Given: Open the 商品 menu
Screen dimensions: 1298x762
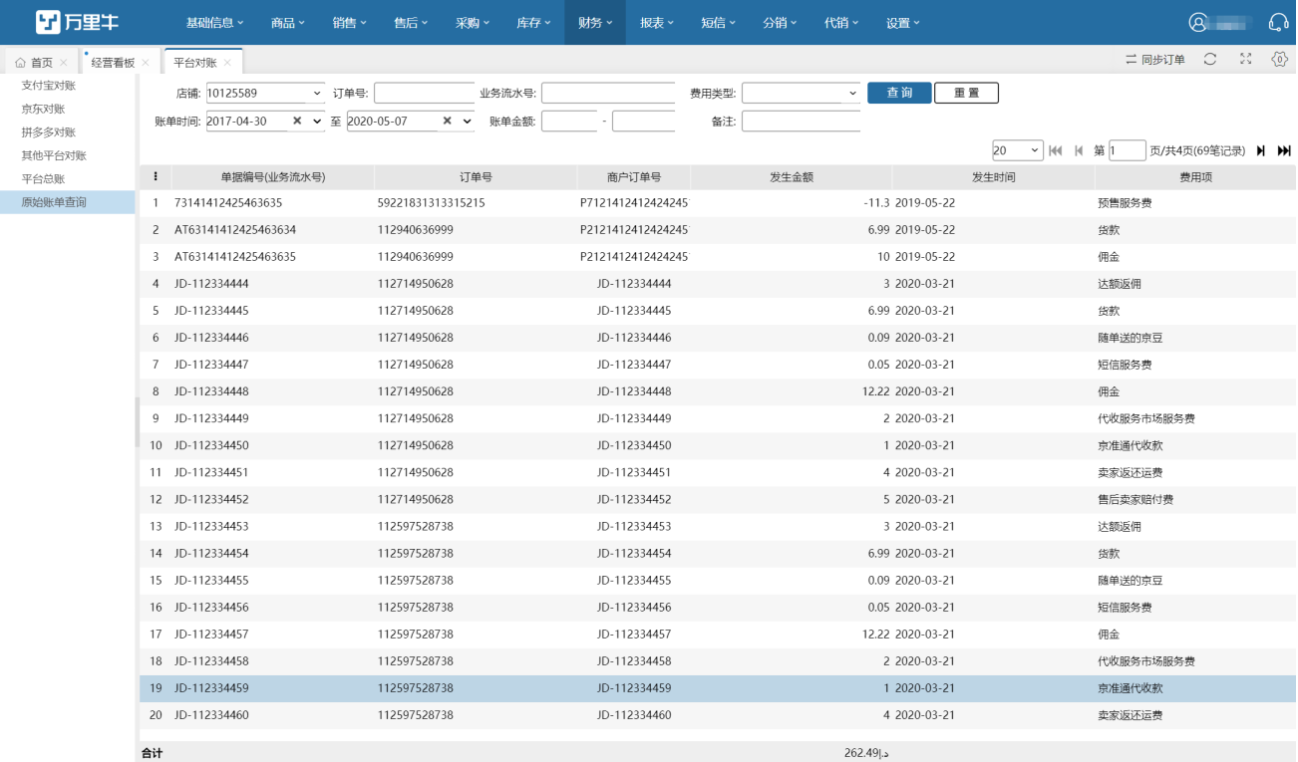Looking at the screenshot, I should pos(289,22).
